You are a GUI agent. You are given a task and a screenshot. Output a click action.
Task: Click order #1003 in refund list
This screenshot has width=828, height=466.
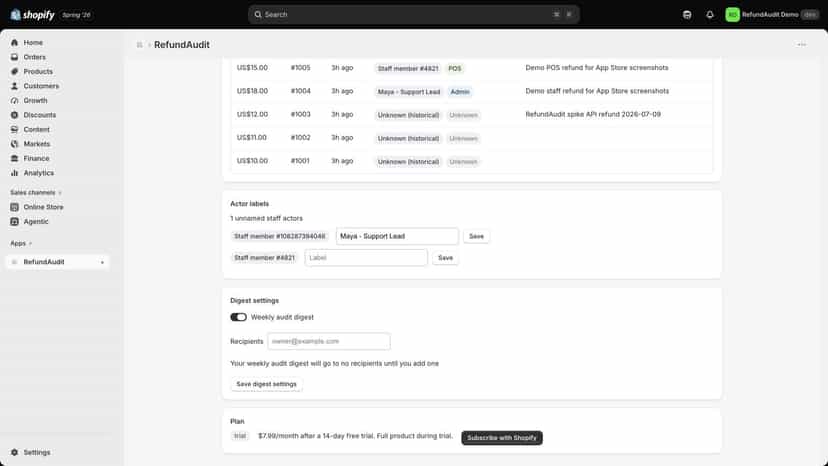tap(300, 114)
